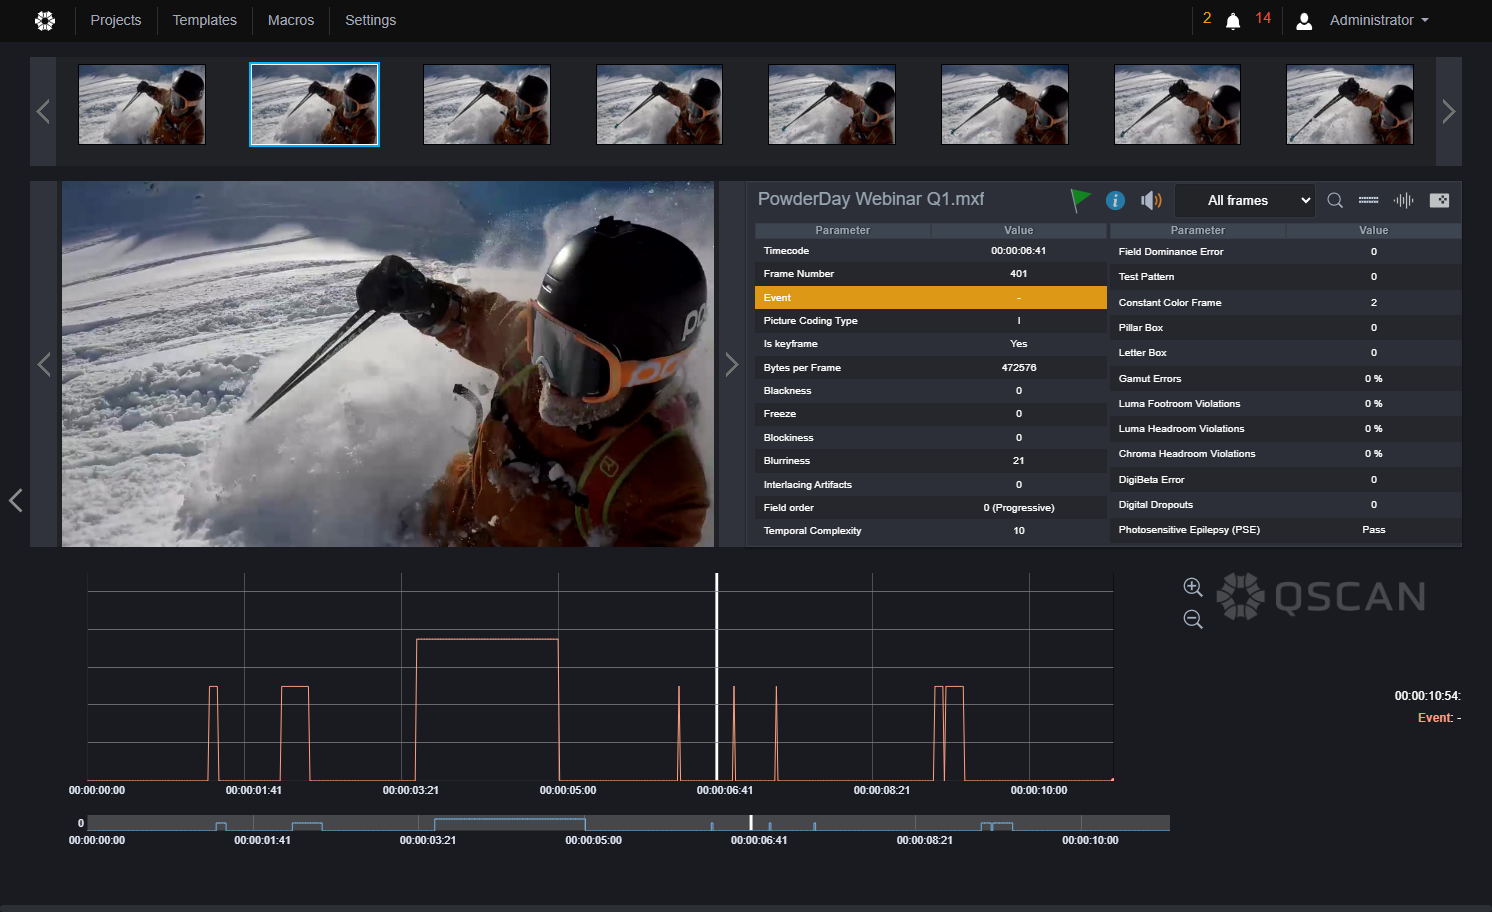Zoom in on the timeline graph
The width and height of the screenshot is (1492, 912).
click(1193, 587)
